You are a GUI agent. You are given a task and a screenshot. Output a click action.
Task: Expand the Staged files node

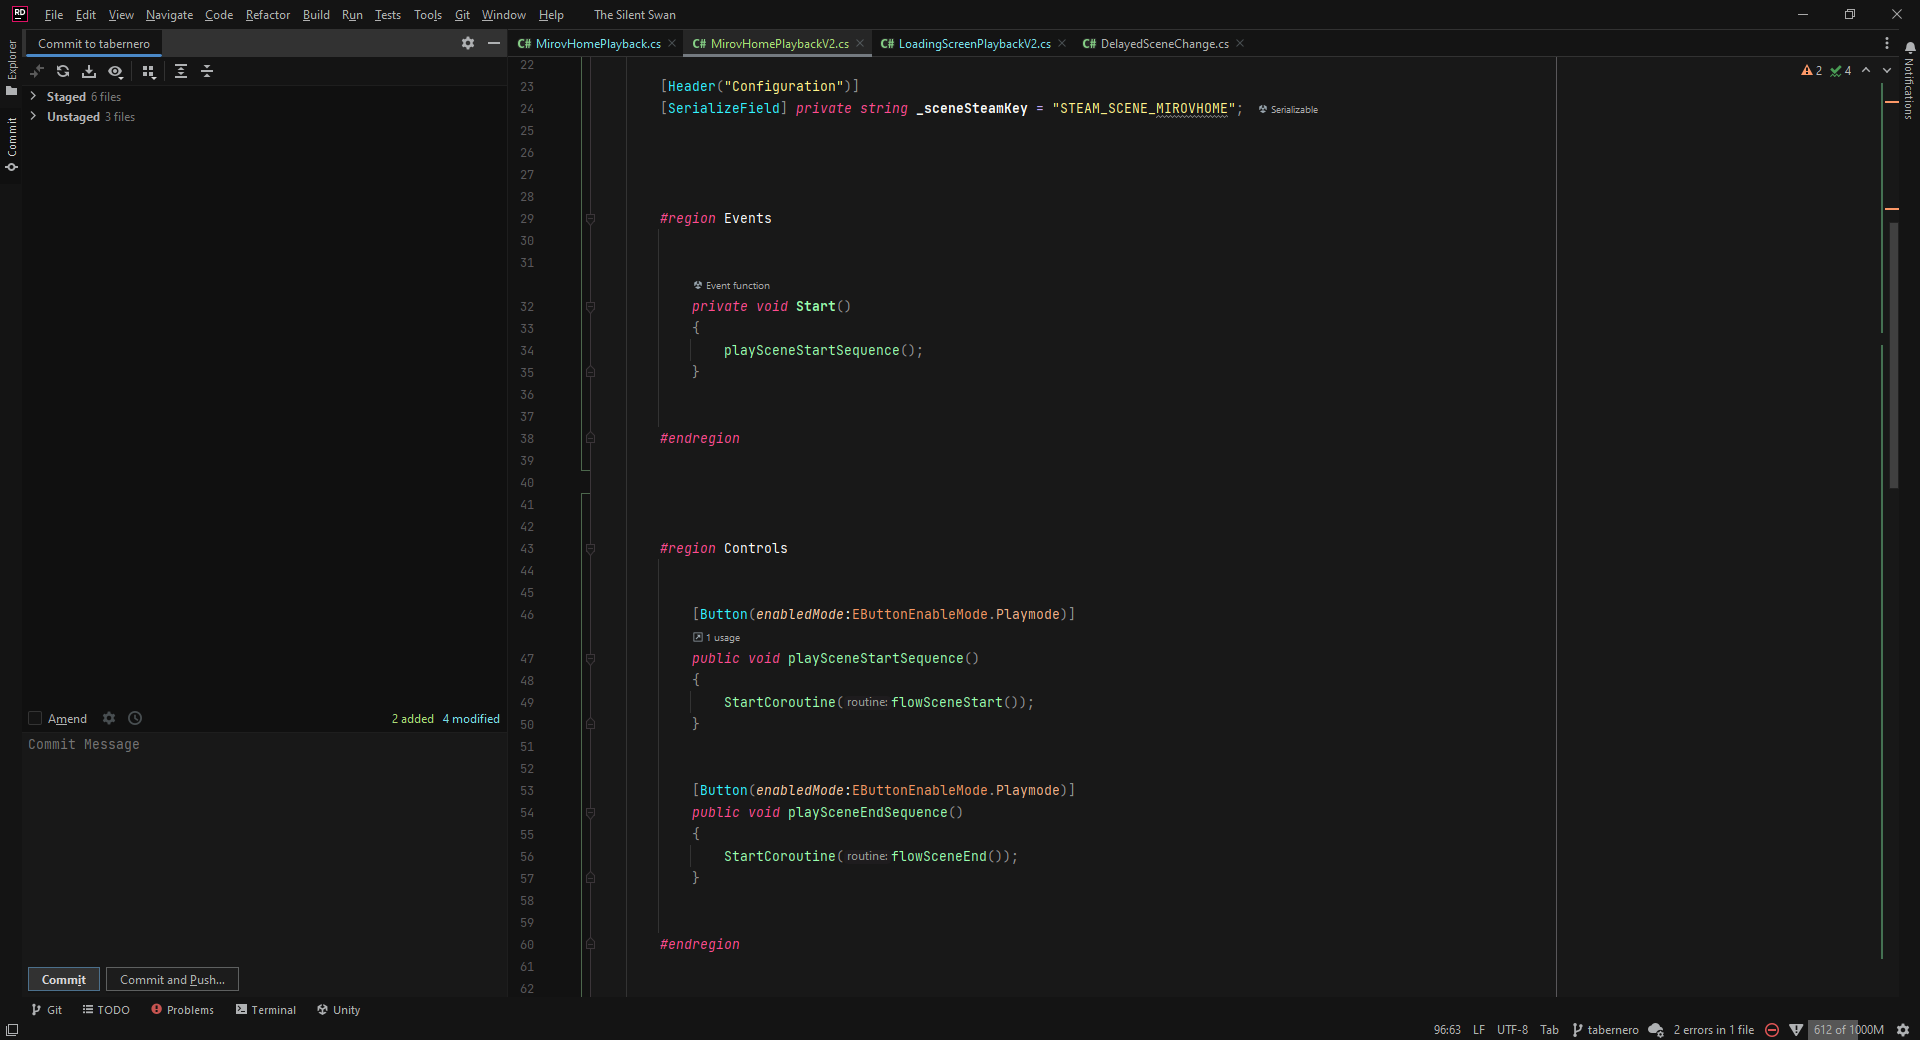(34, 96)
